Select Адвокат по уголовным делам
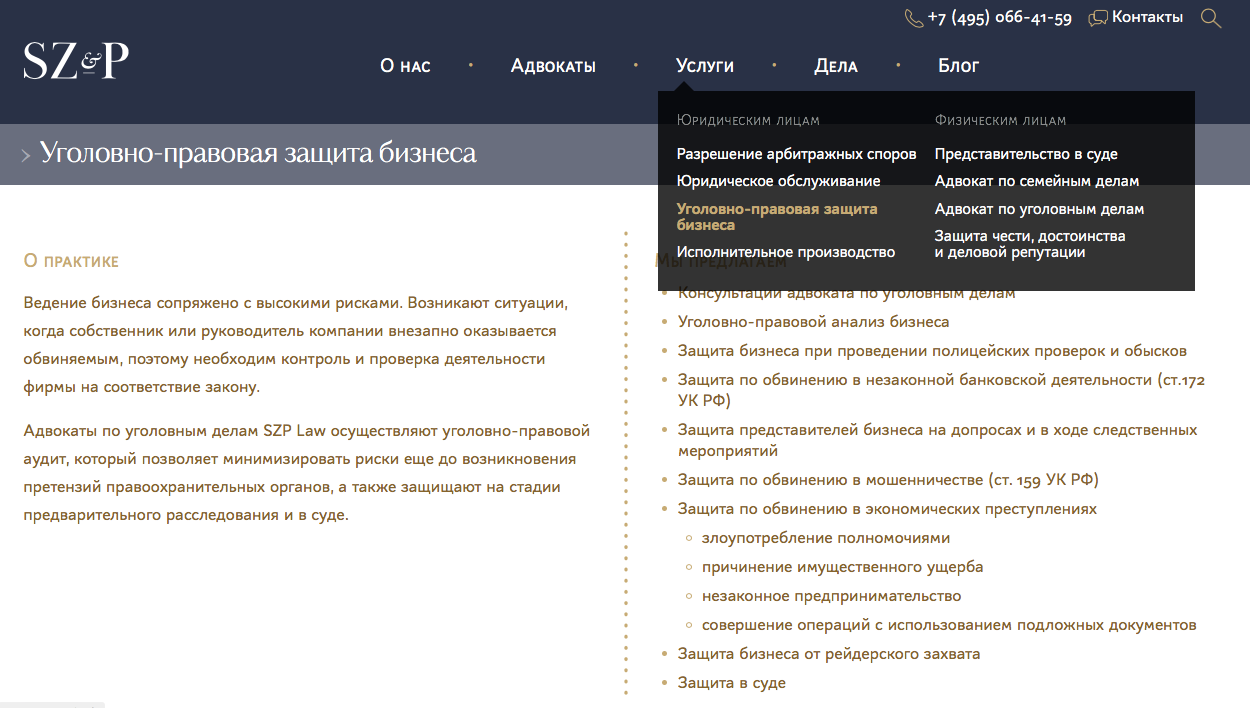Viewport: 1250px width, 708px height. pyautogui.click(x=1040, y=209)
